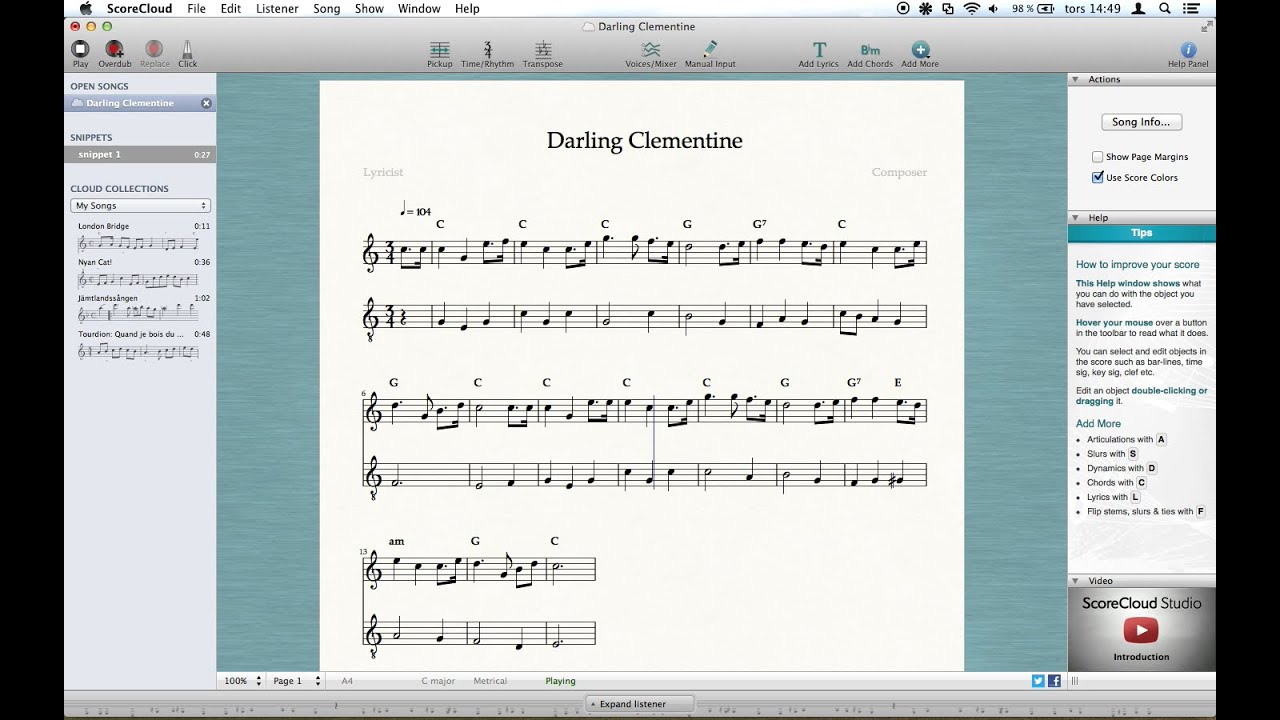1280x720 pixels.
Task: Open the ScoreCloud application menu
Action: click(x=139, y=9)
